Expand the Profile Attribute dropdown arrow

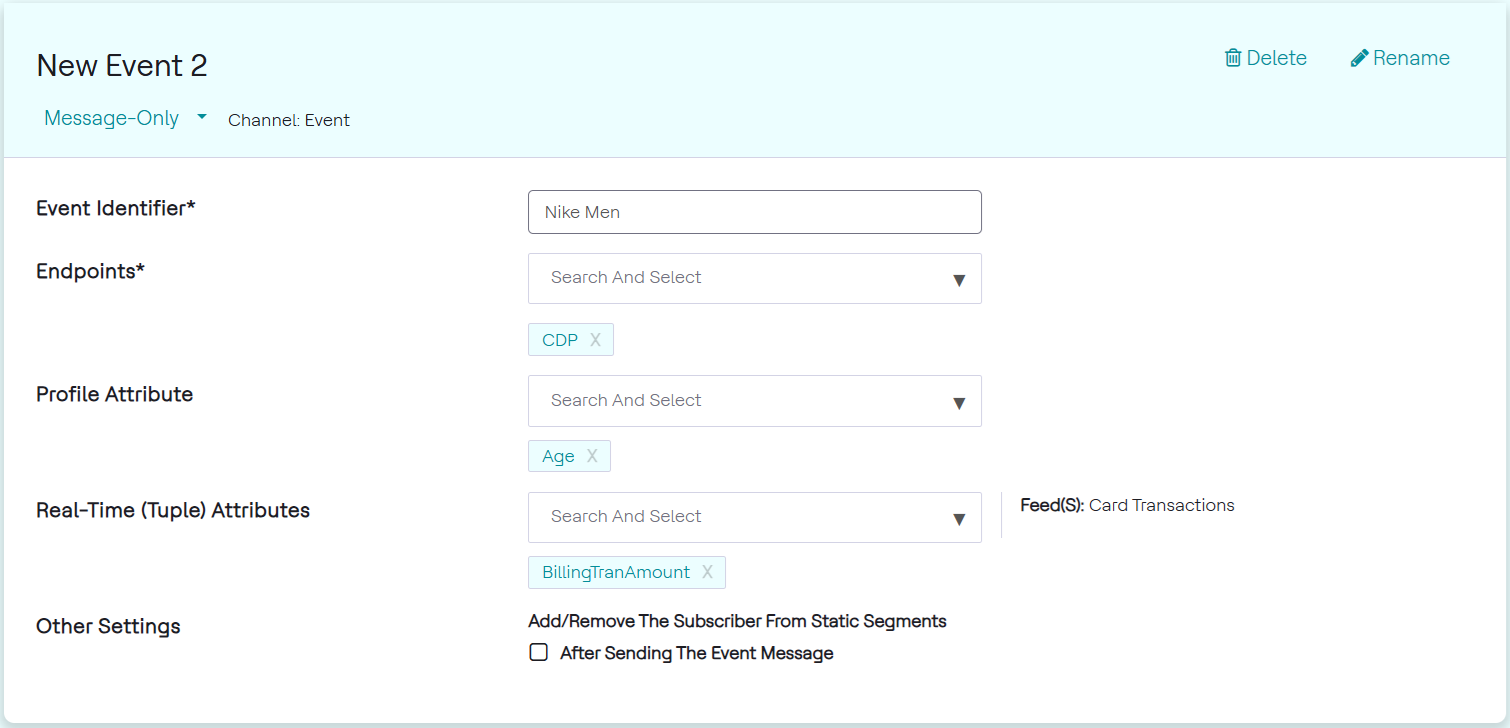click(959, 403)
